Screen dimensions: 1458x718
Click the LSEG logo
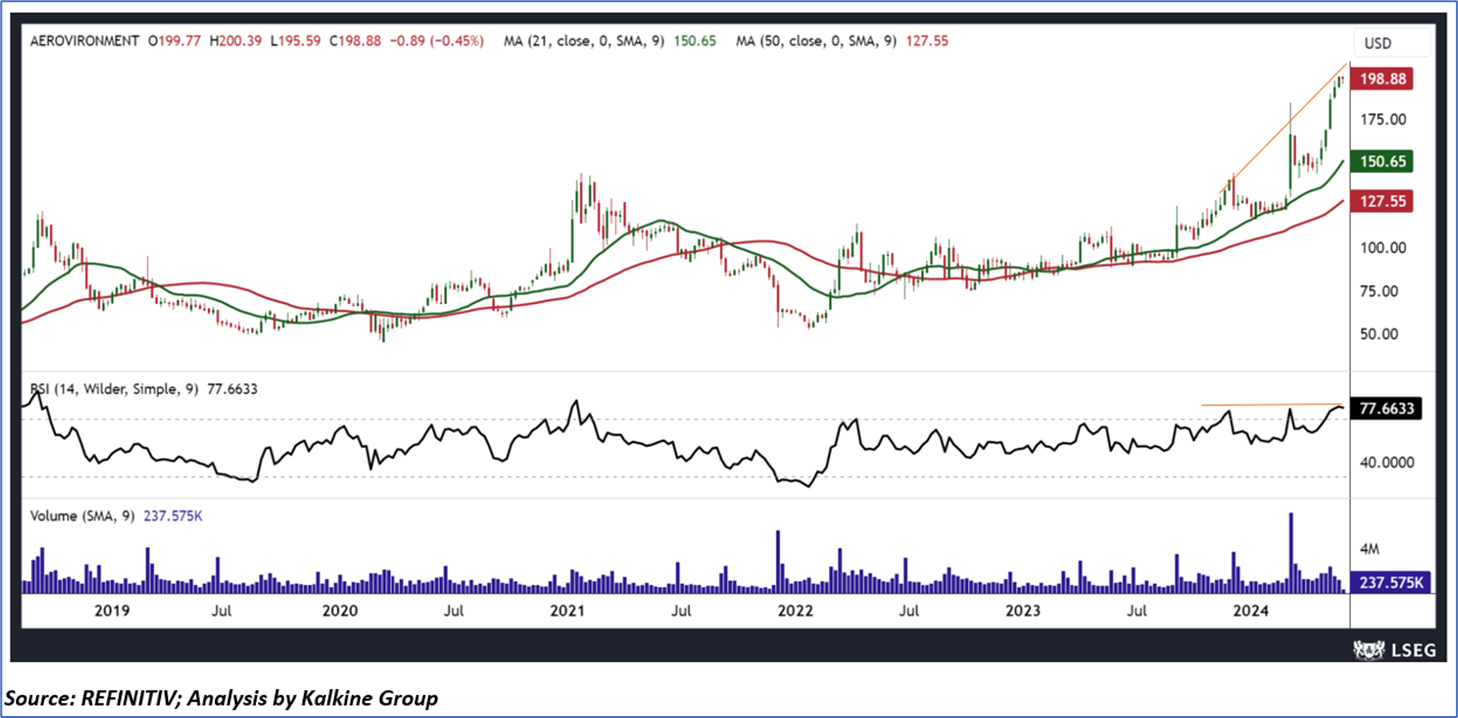point(1393,649)
